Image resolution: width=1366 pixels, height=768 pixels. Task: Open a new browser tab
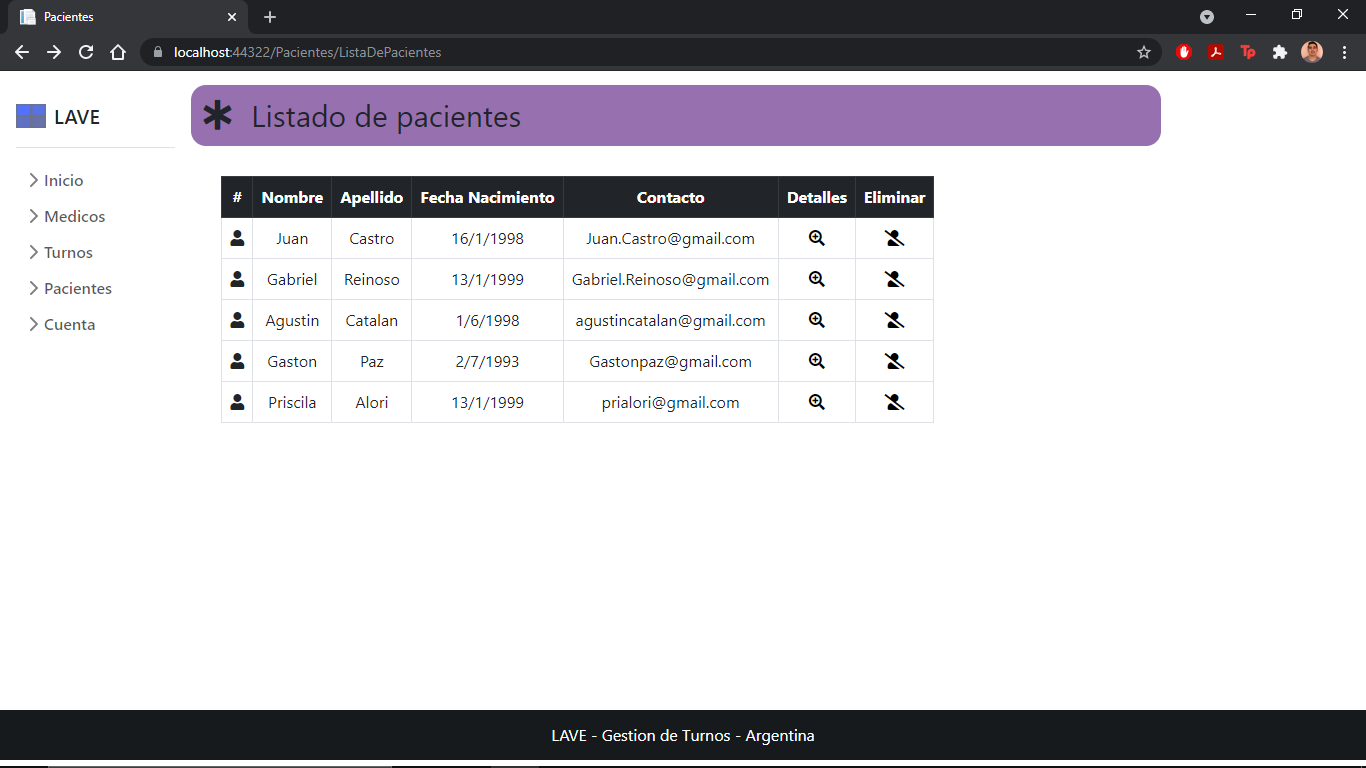point(270,17)
